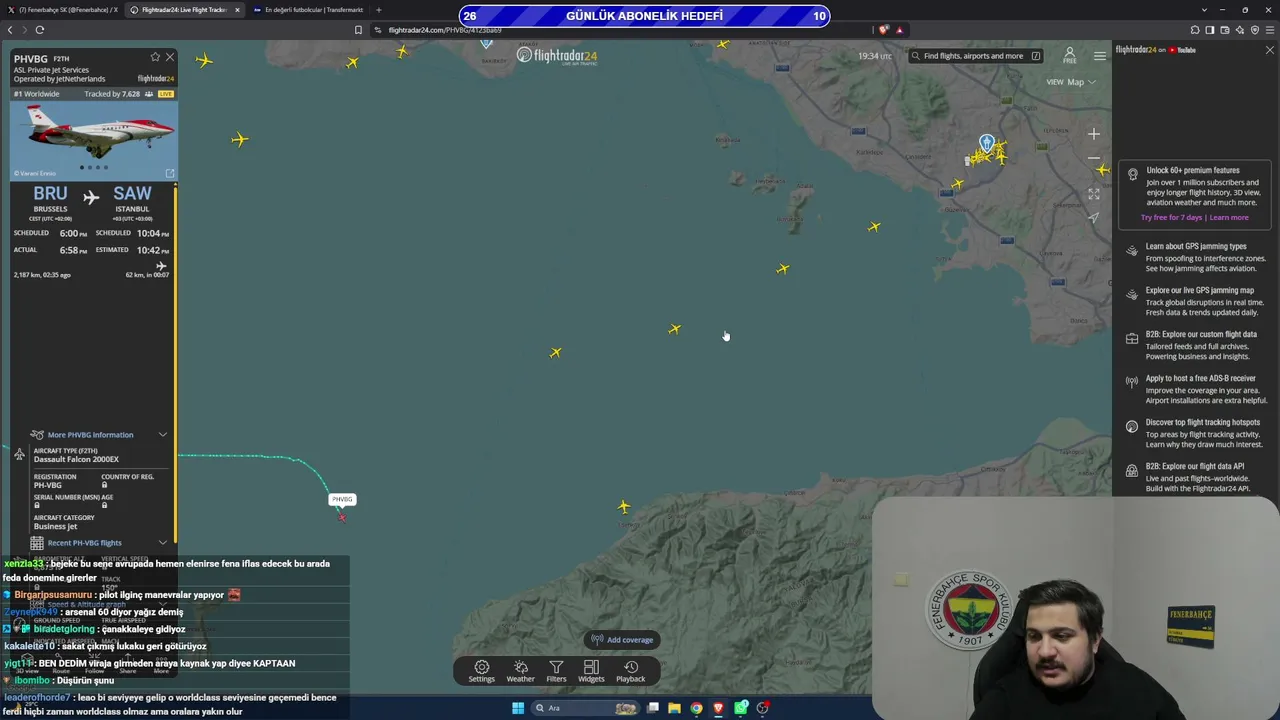The image size is (1280, 720).
Task: Open Discover top flight tracking hotspots
Action: [x=1195, y=434]
